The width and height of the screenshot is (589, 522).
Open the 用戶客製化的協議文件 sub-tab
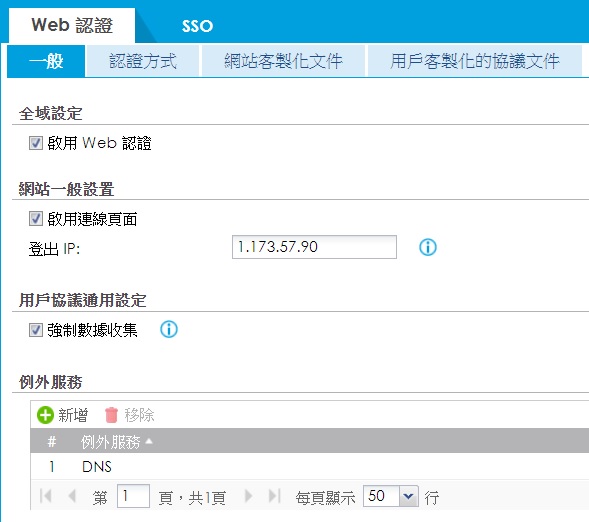coord(475,61)
